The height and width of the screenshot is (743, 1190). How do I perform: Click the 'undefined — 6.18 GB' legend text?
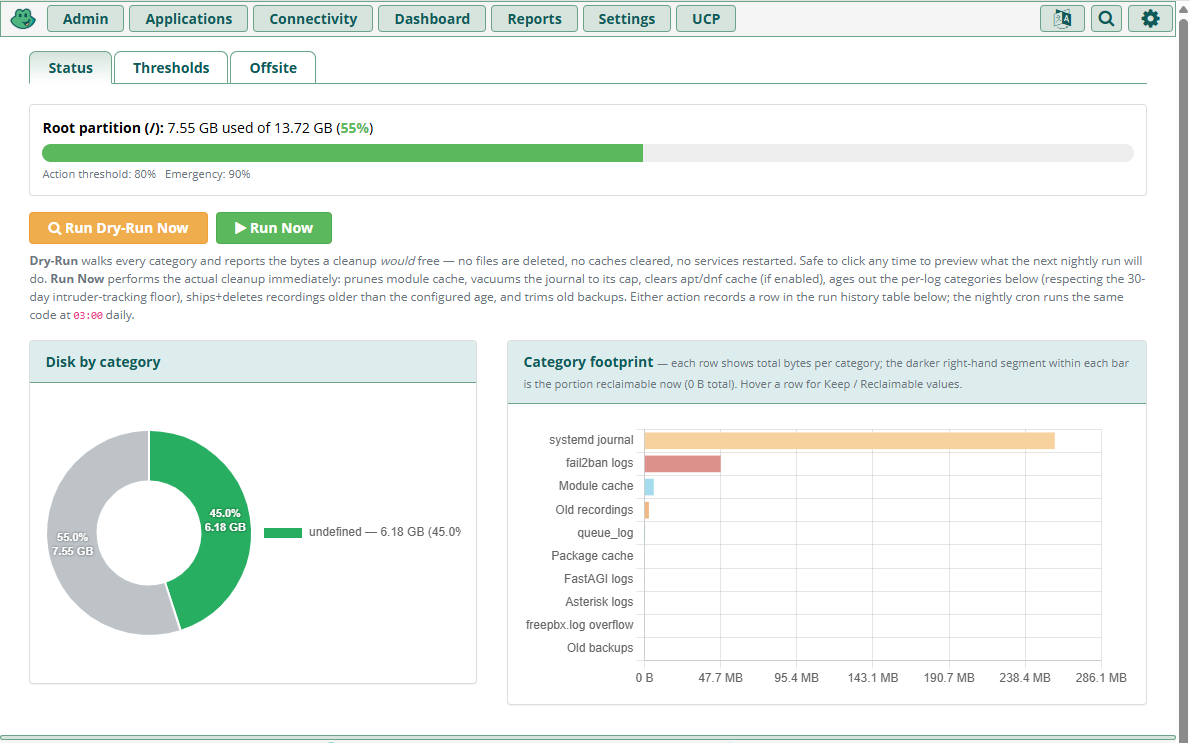pos(384,532)
